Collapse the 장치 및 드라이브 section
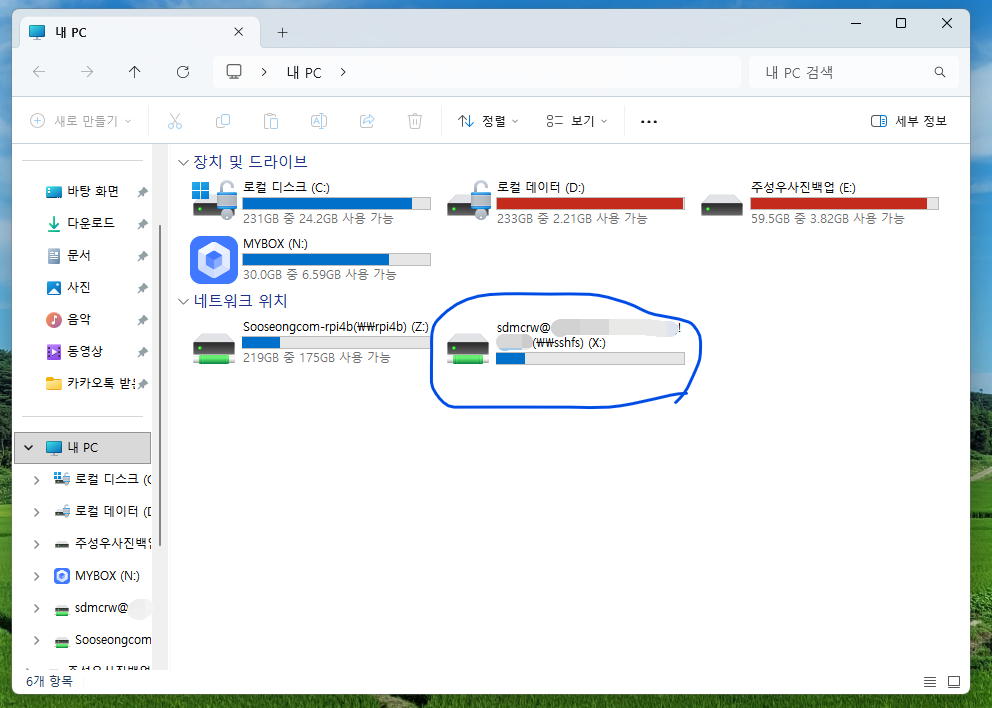 [x=183, y=162]
